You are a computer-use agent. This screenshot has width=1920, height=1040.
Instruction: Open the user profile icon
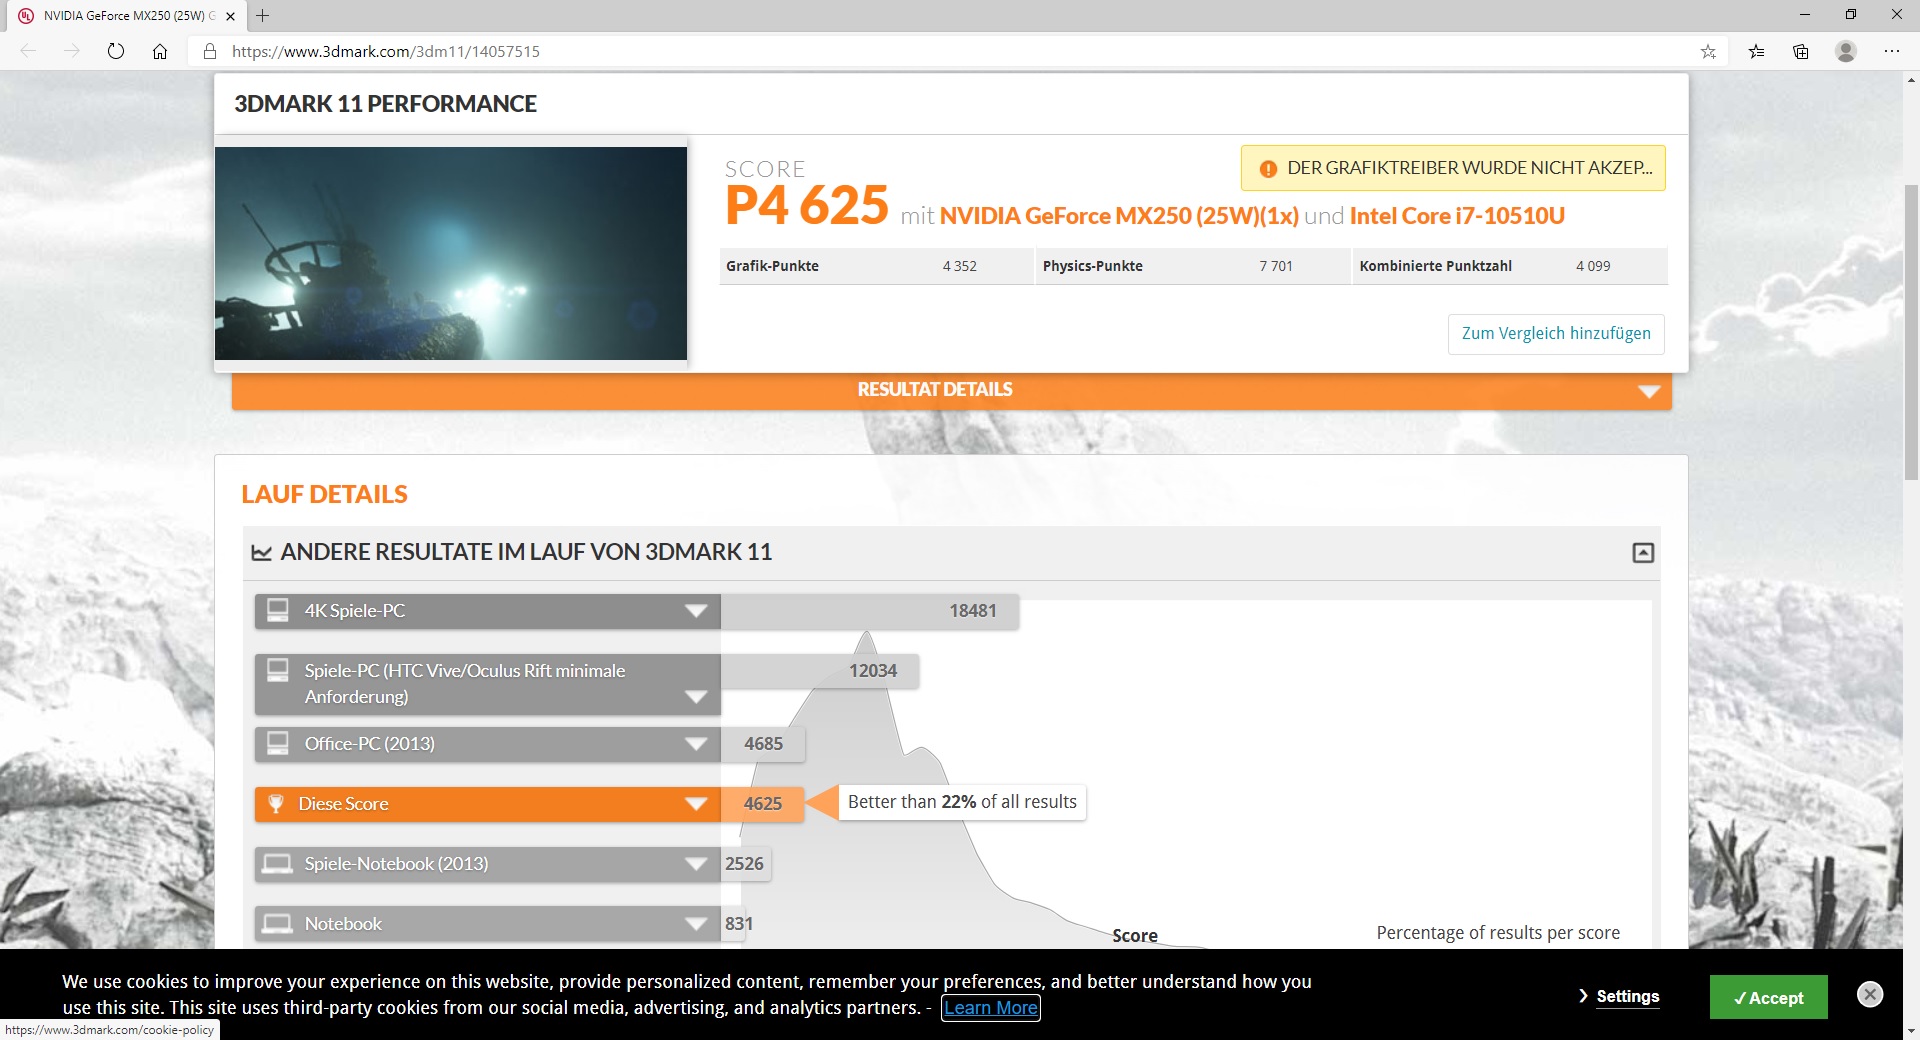pyautogui.click(x=1846, y=51)
